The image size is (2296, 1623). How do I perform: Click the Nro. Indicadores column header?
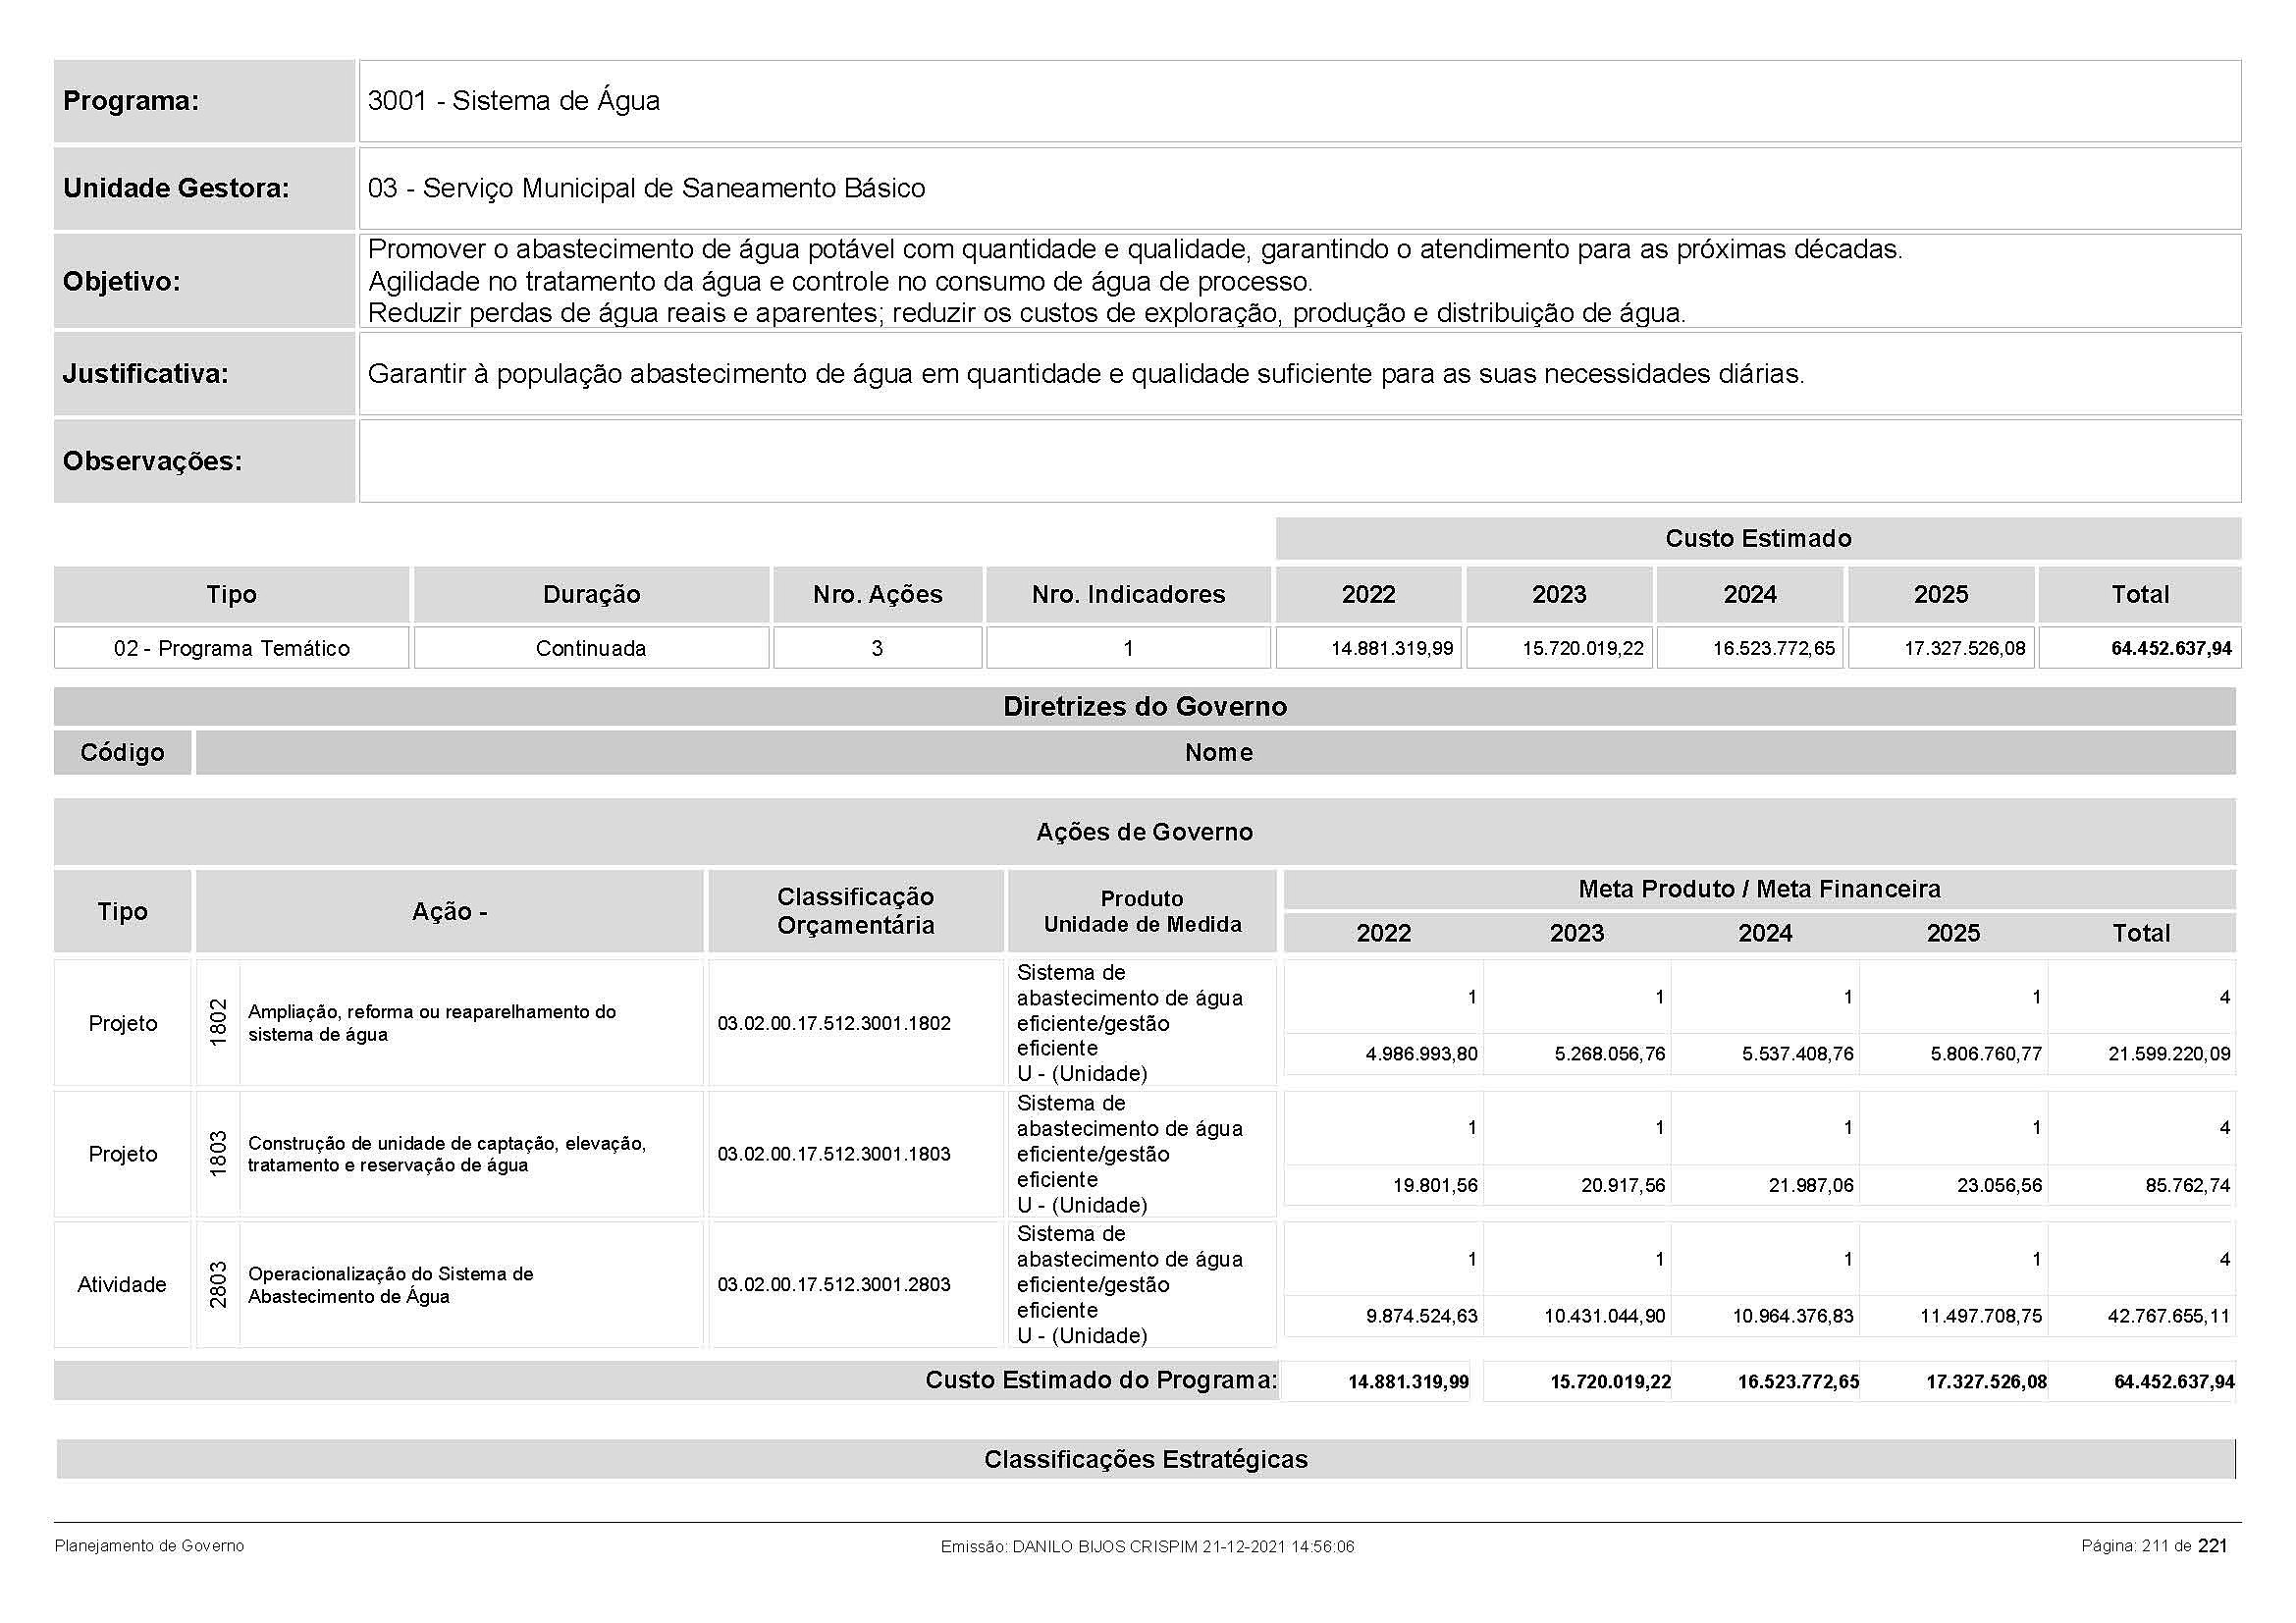1127,594
